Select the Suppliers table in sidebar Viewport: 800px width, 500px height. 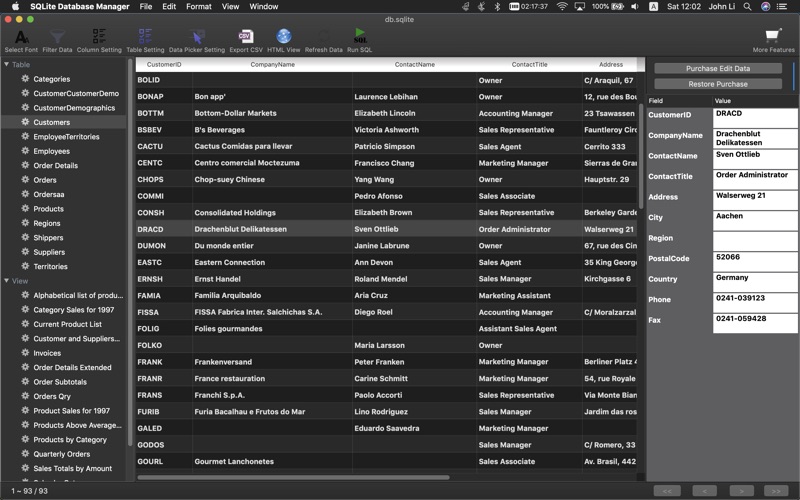coord(49,252)
